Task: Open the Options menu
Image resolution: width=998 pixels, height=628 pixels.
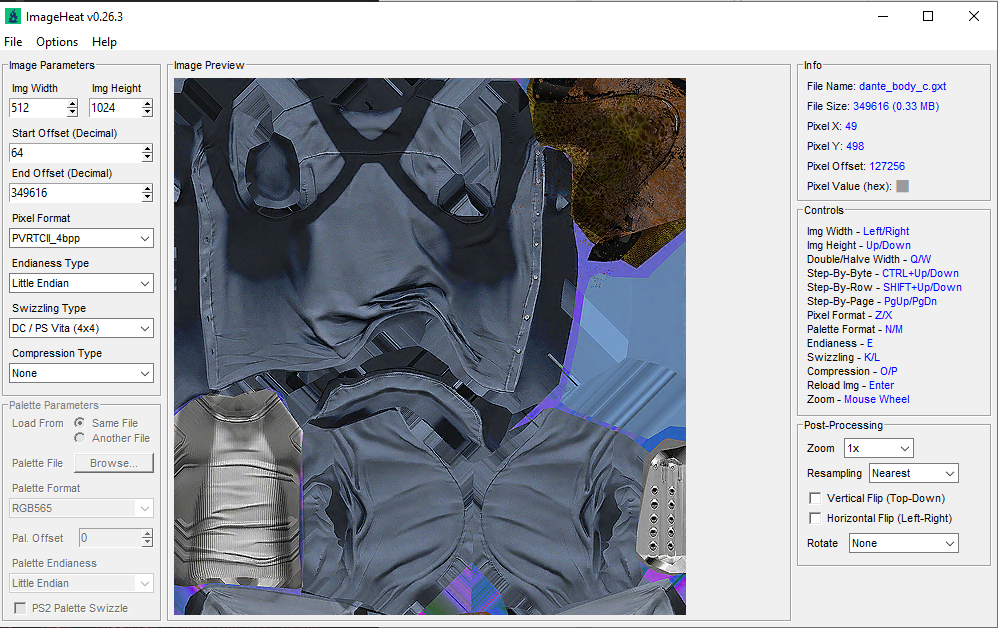Action: (57, 42)
